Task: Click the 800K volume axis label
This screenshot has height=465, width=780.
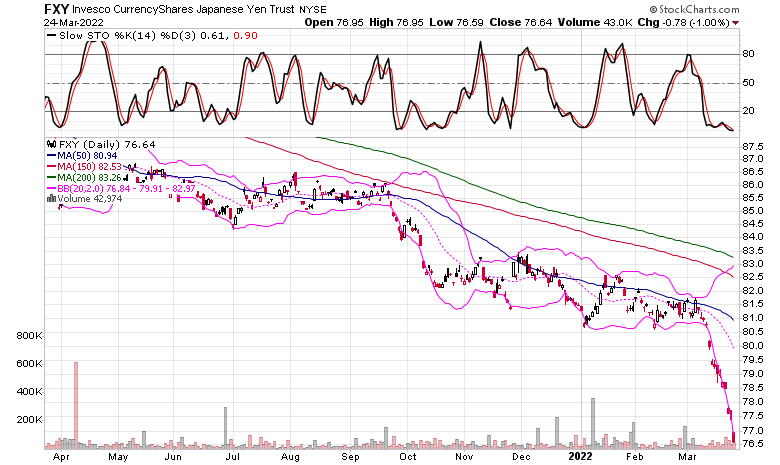Action: [x=29, y=336]
